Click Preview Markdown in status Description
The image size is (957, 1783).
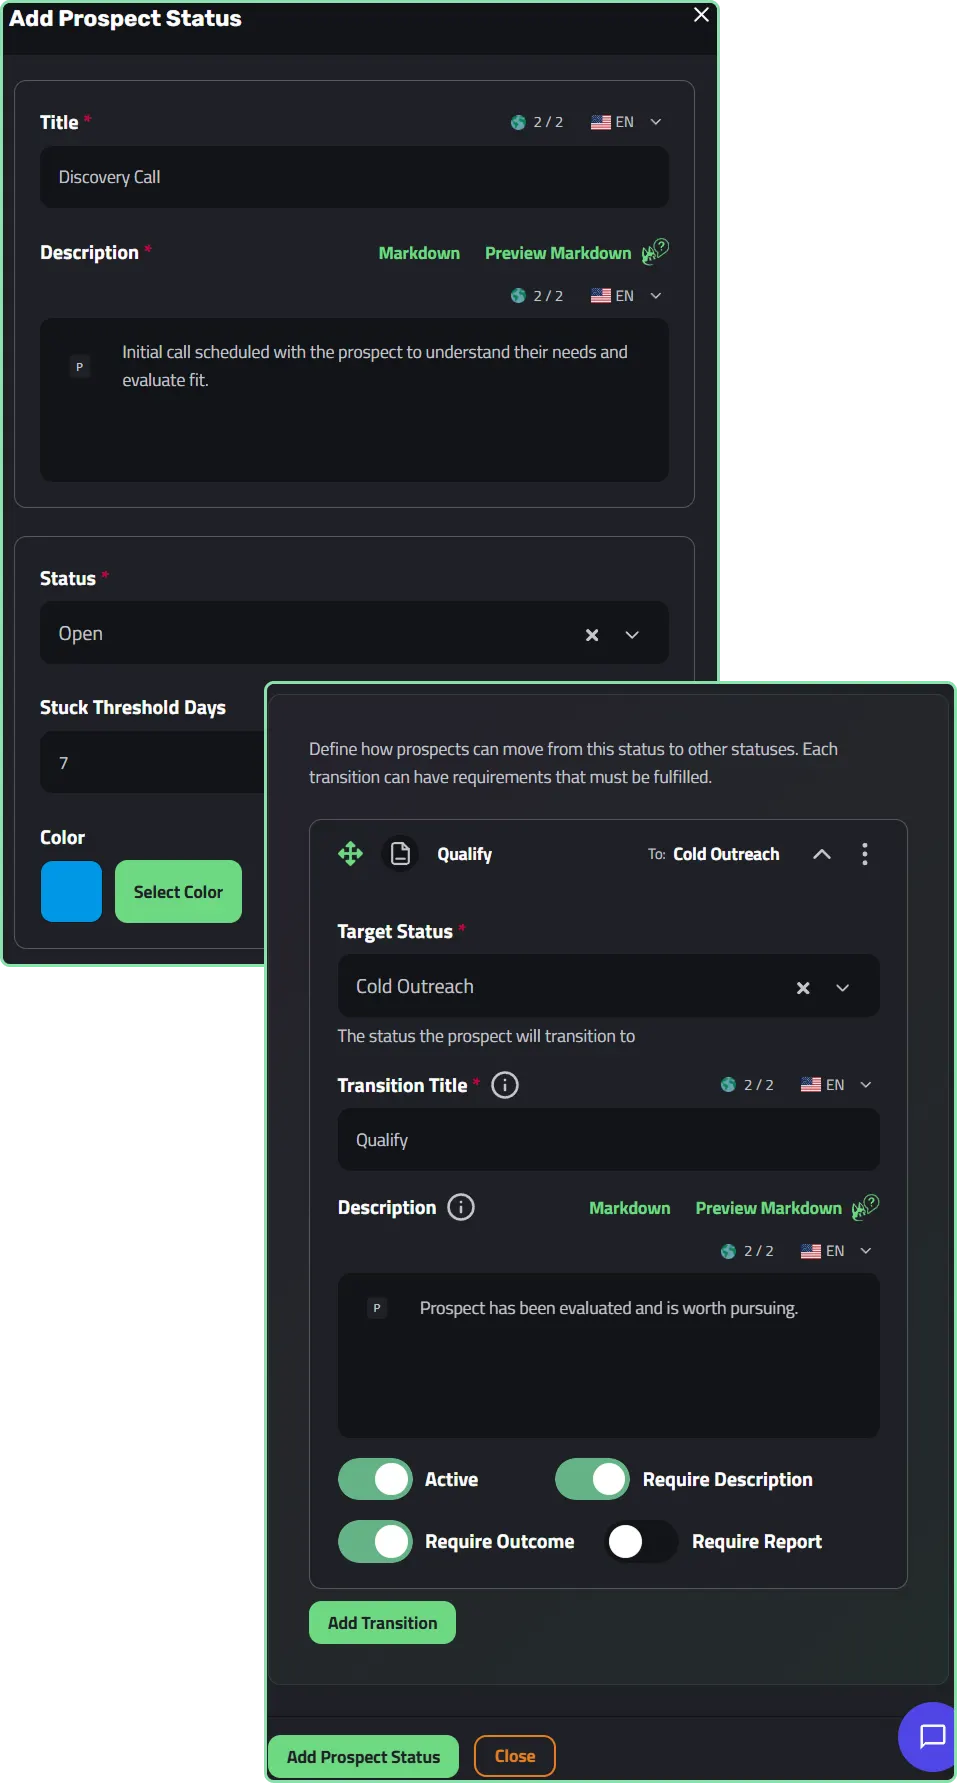tap(558, 253)
